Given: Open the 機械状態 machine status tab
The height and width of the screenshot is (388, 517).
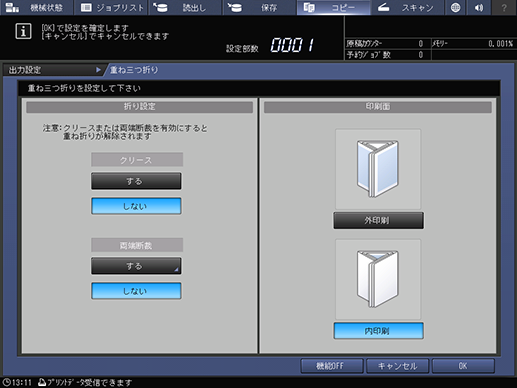Looking at the screenshot, I should pyautogui.click(x=36, y=7).
